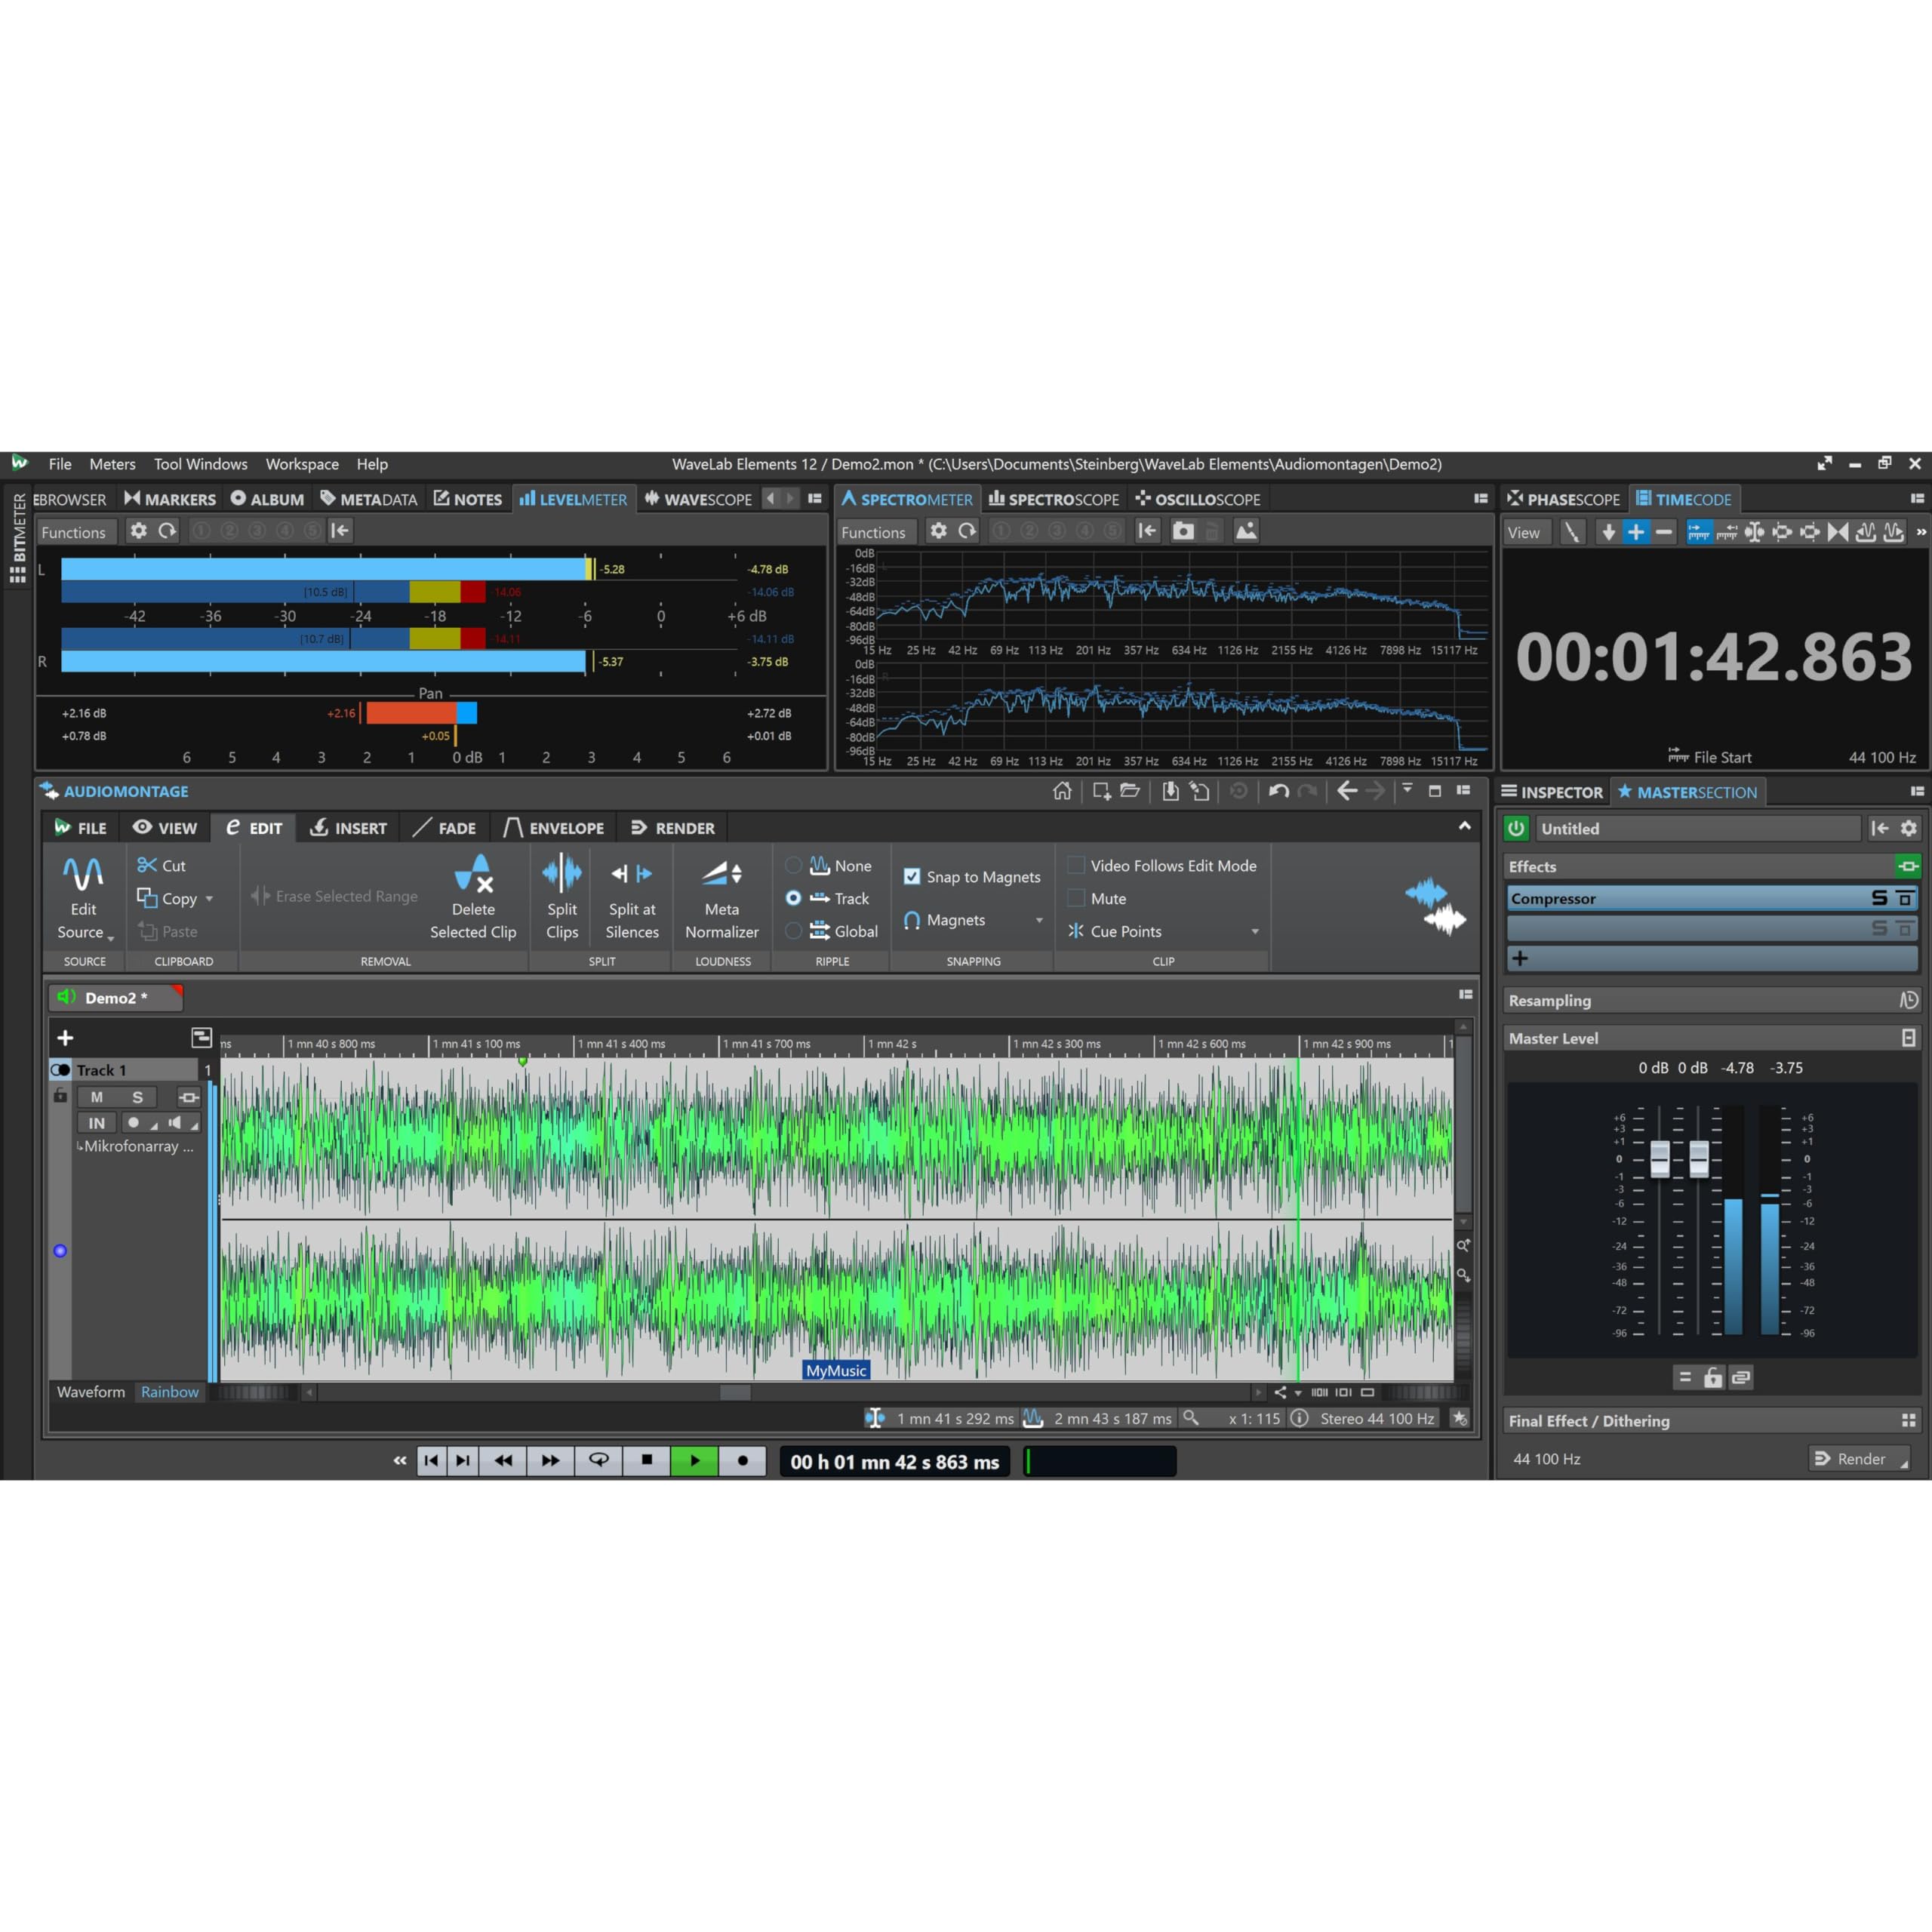Click the Undo arrow in Audiomontage toolbar
Image resolution: width=1932 pixels, height=1932 pixels.
pyautogui.click(x=1278, y=791)
